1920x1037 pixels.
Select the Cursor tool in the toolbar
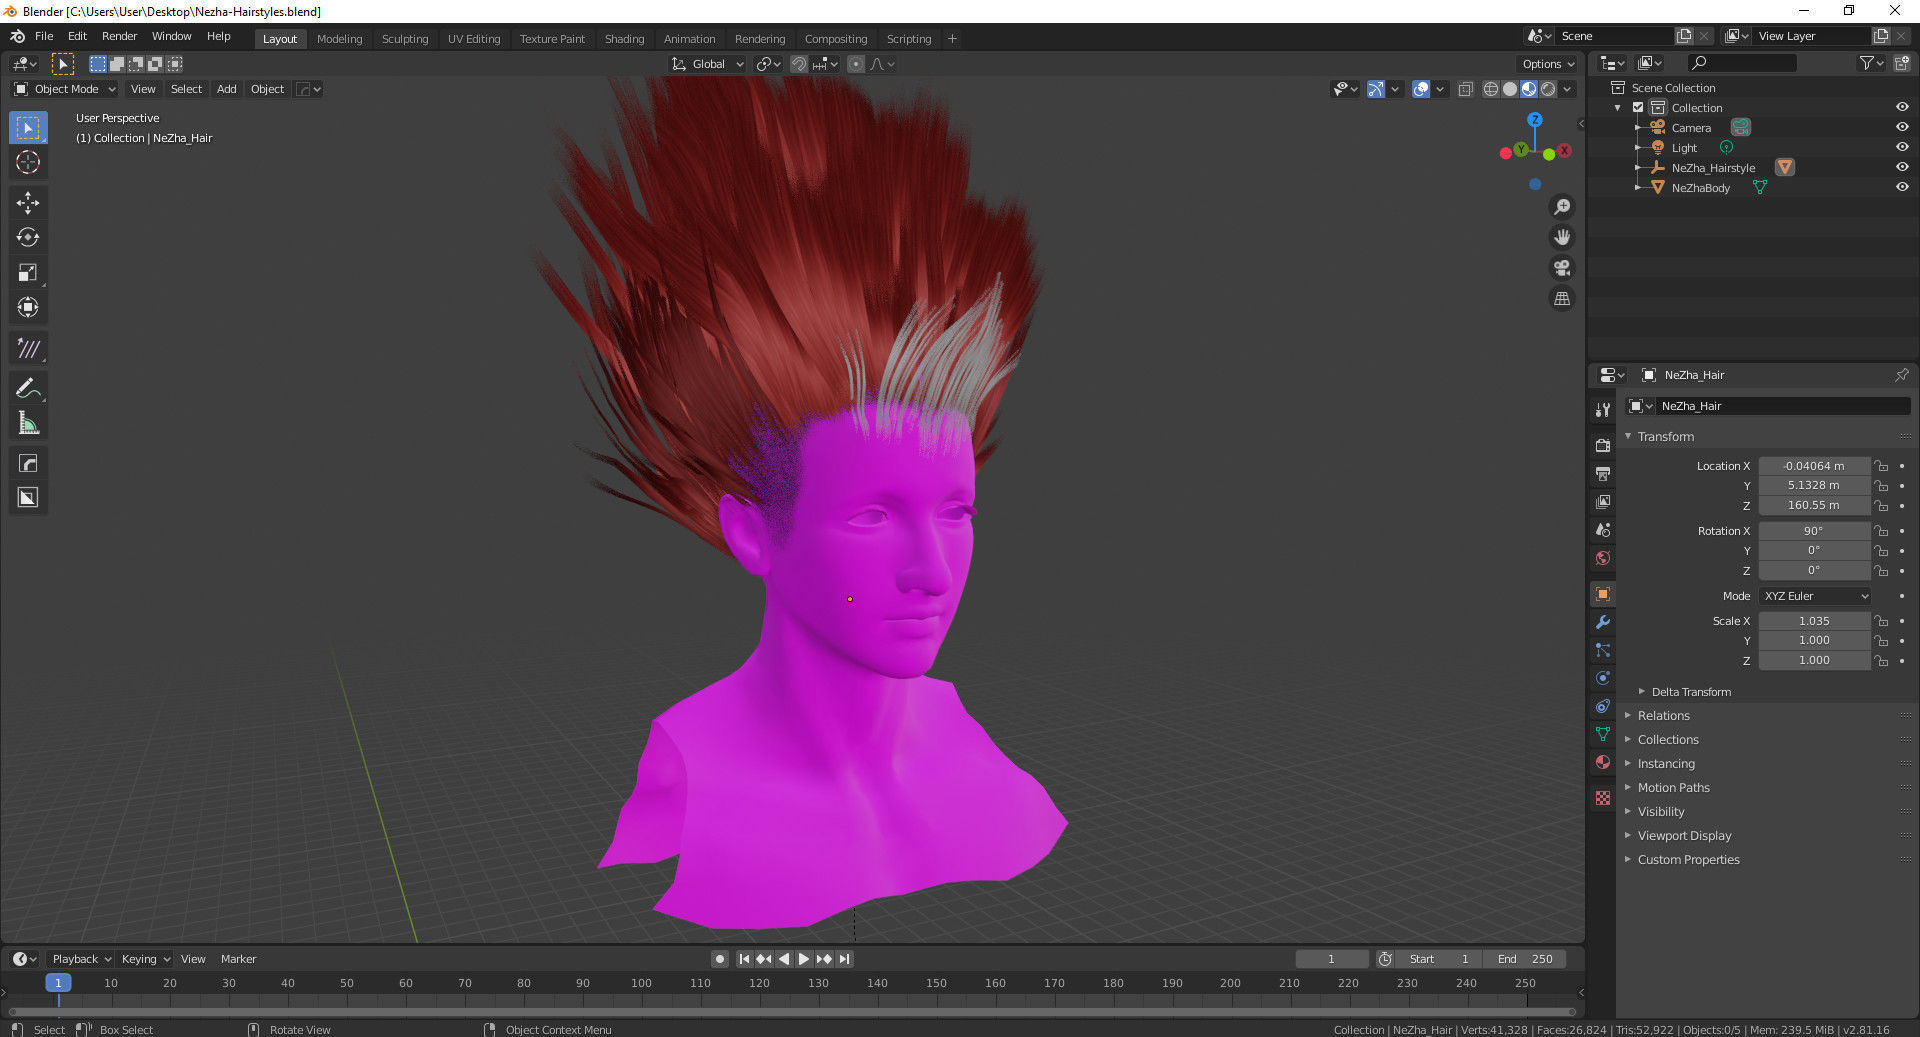click(28, 163)
